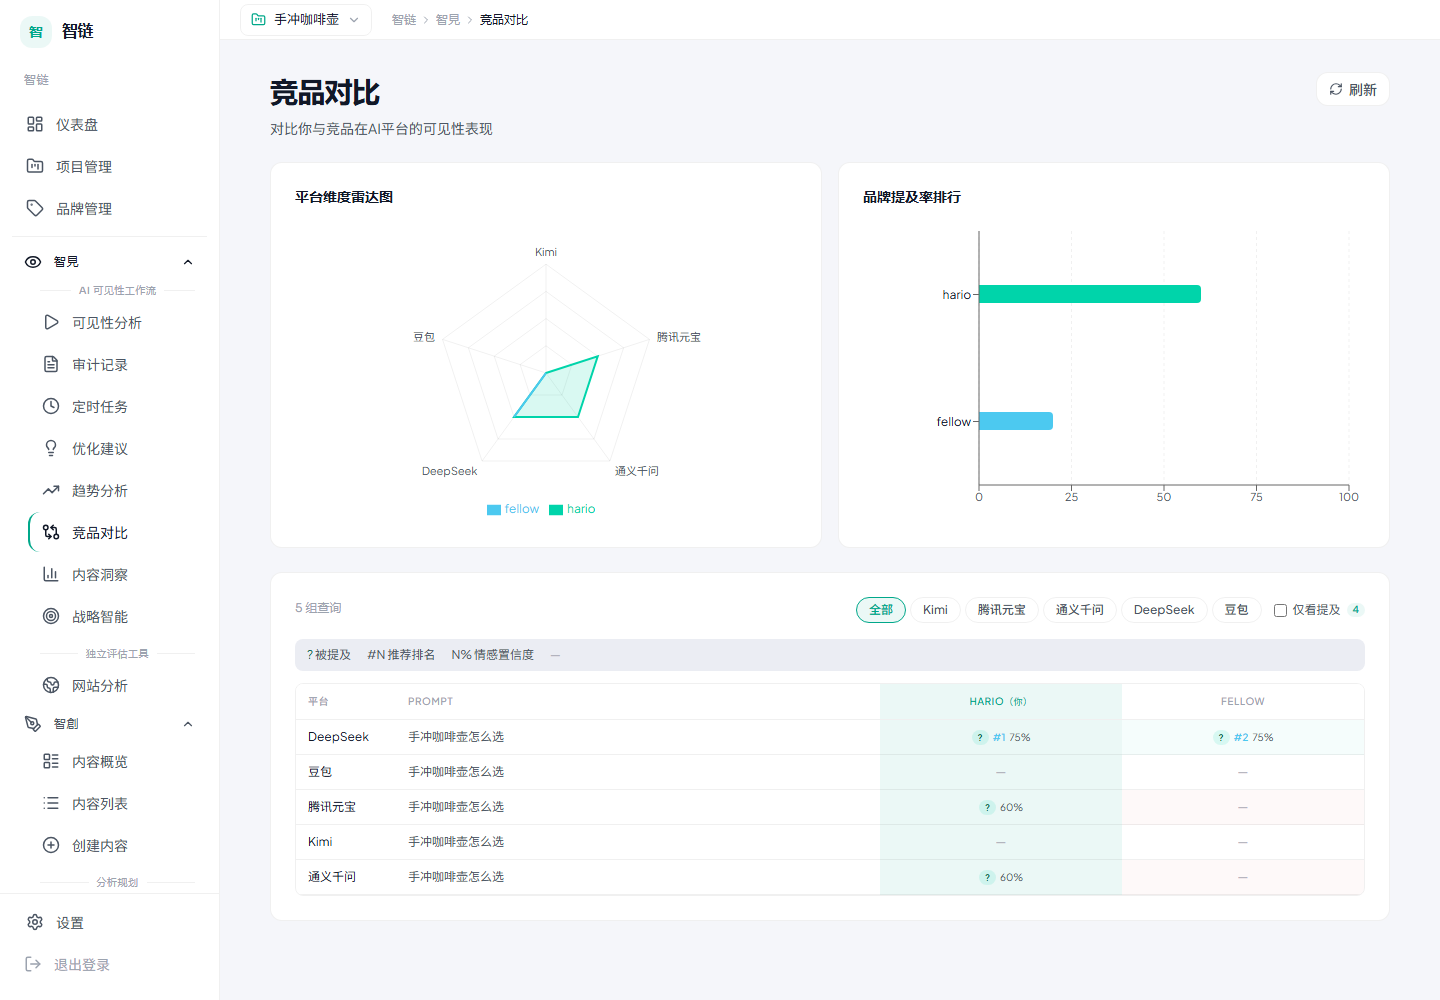Click the PROMPT column header
The width and height of the screenshot is (1440, 1000).
430,702
